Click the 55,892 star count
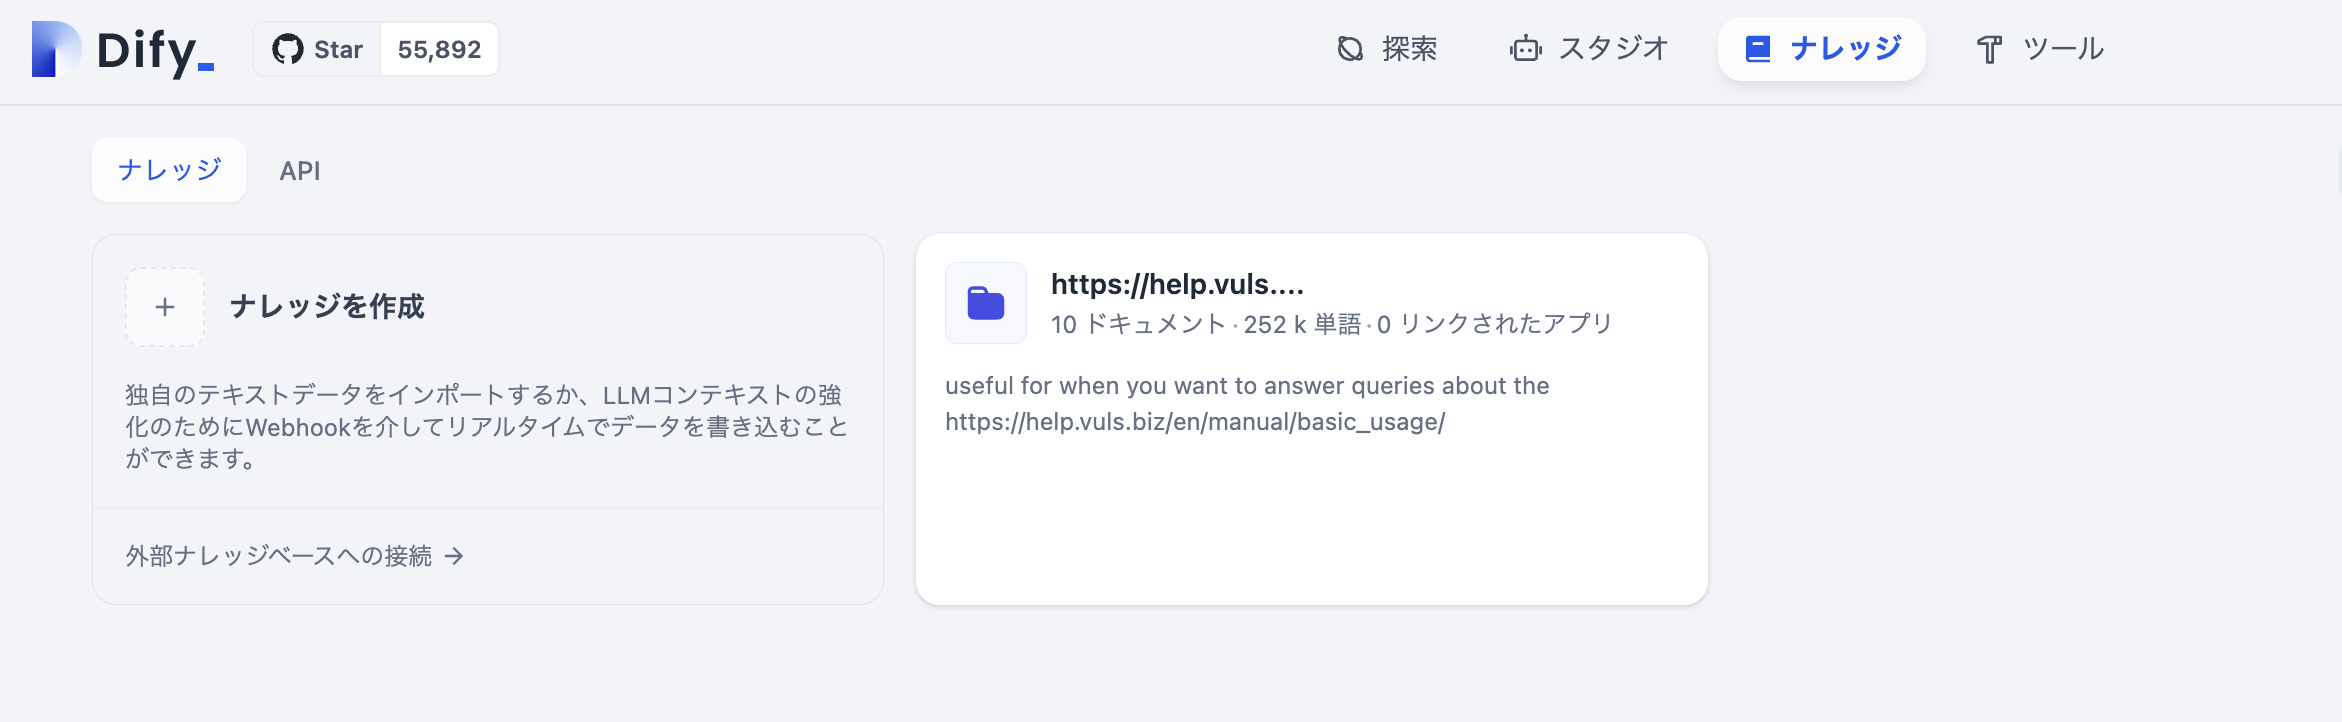Image resolution: width=2342 pixels, height=722 pixels. tap(438, 48)
